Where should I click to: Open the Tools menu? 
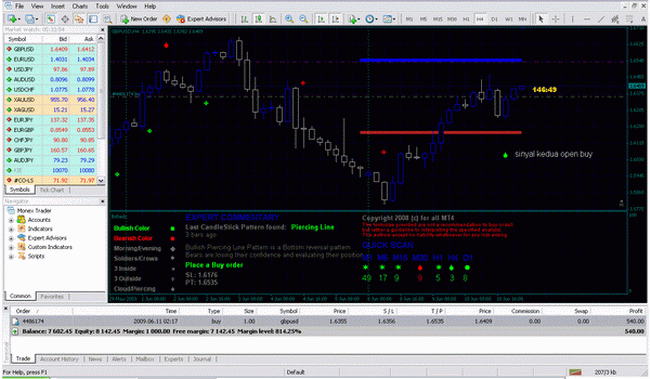(x=102, y=6)
